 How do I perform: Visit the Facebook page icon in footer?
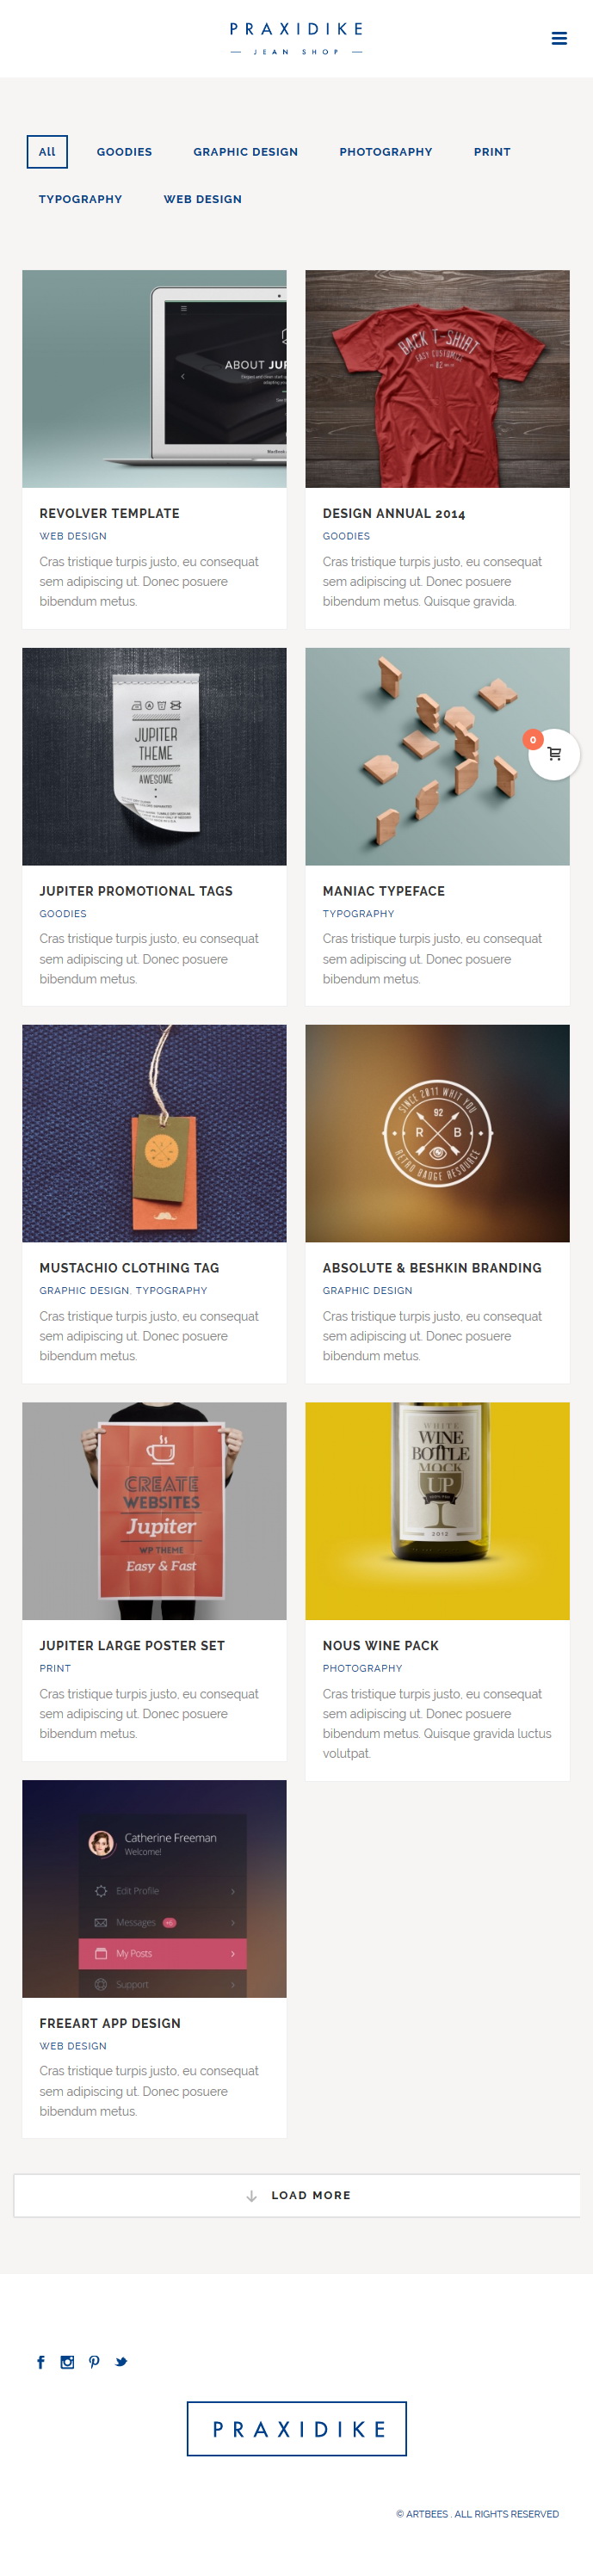pos(41,2362)
